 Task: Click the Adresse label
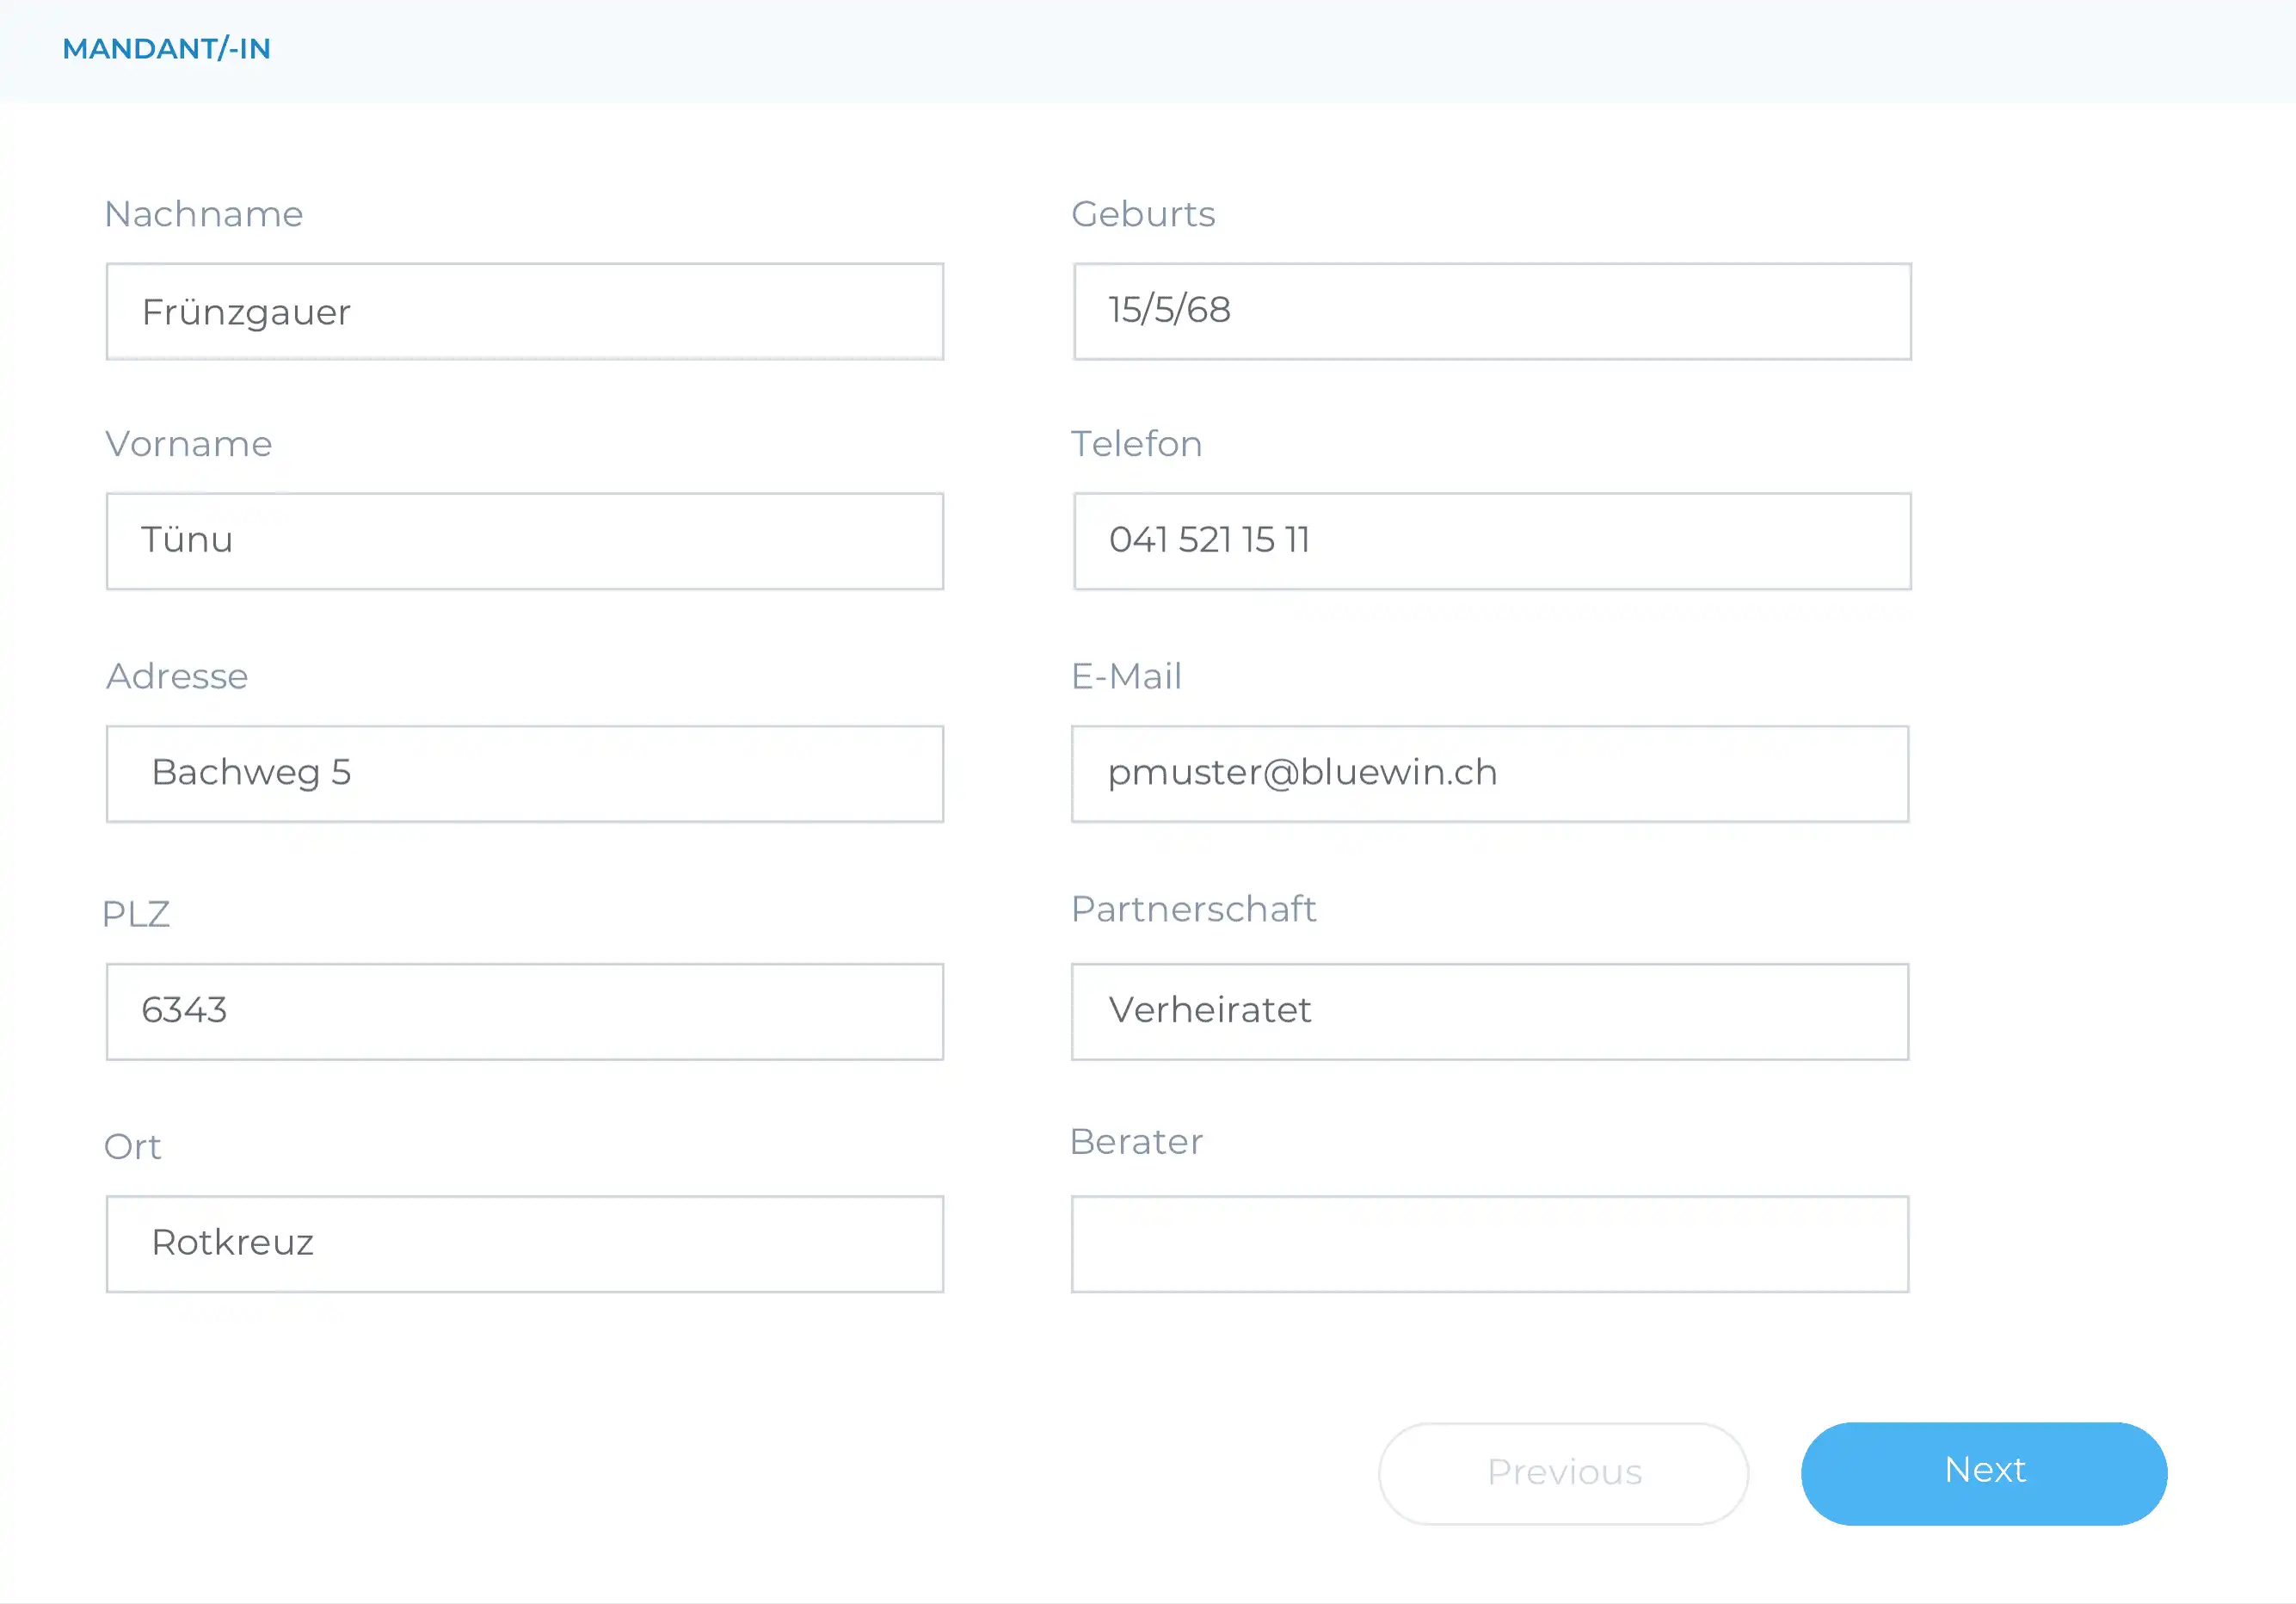177,676
